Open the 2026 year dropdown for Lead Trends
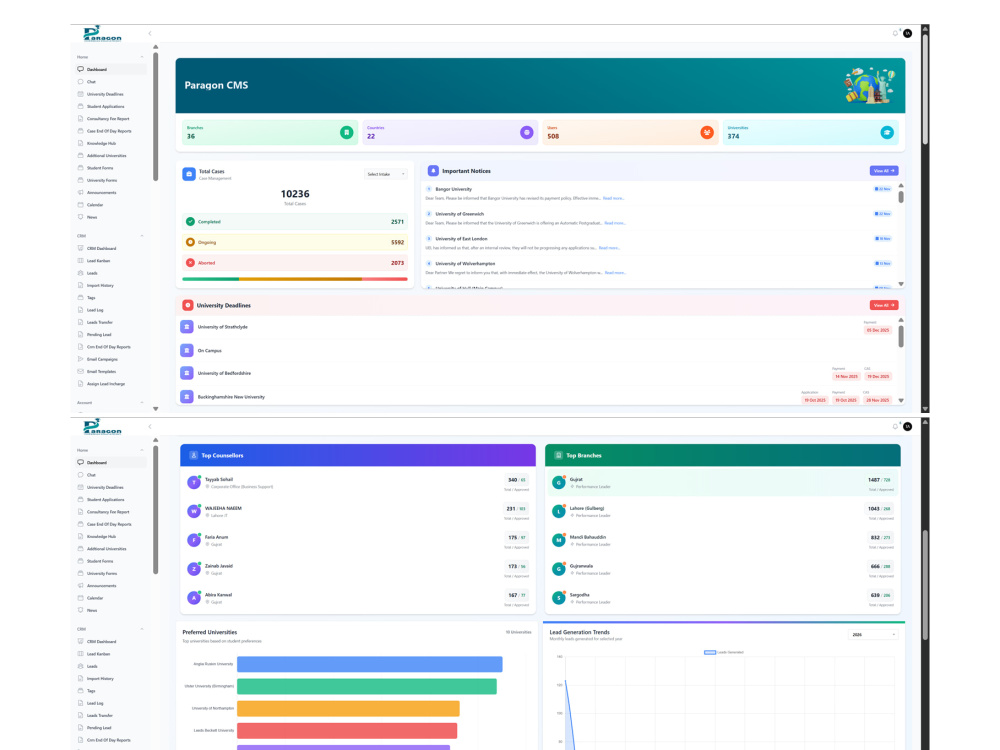Viewport: 1000px width, 750px height. coord(873,635)
